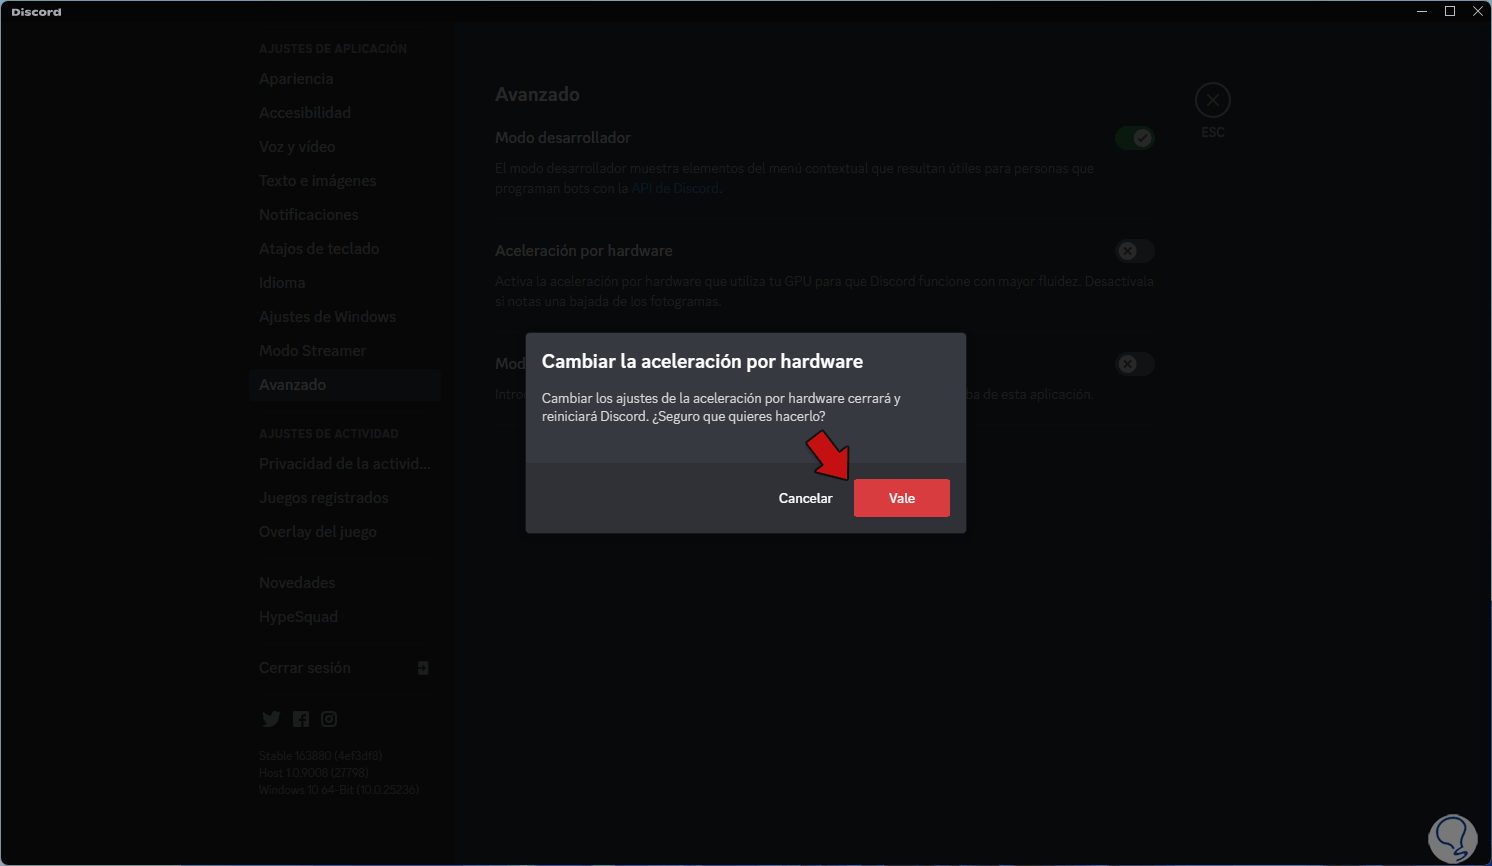Open Privacidad de la actividad settings

[x=345, y=464]
